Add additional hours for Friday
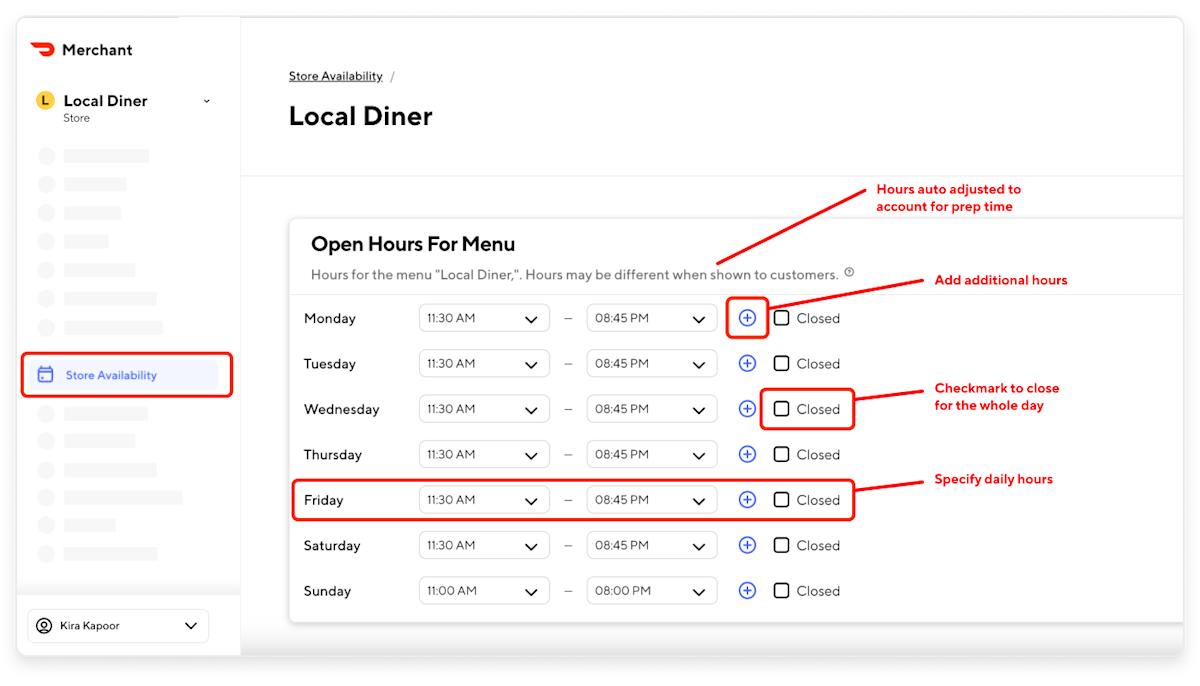 [x=747, y=500]
